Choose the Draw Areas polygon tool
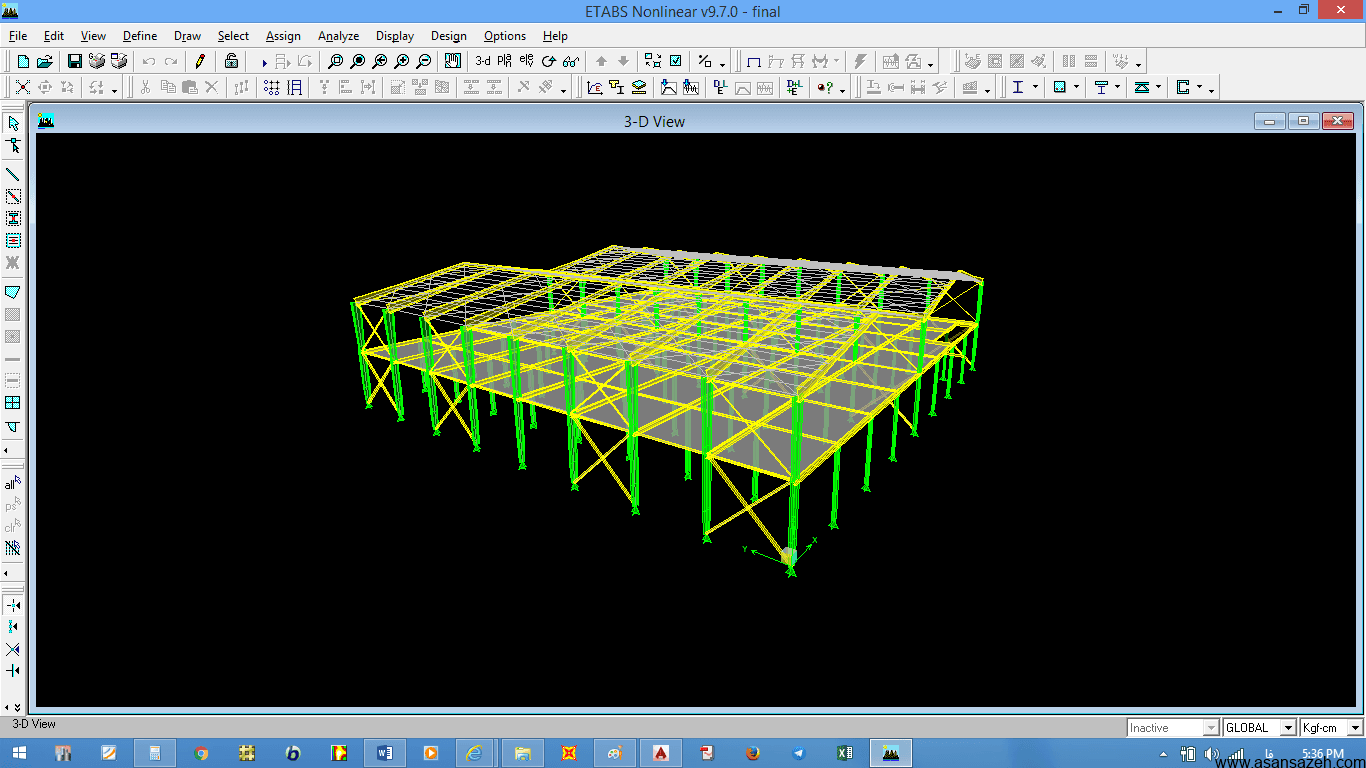Image resolution: width=1366 pixels, height=768 pixels. click(13, 292)
